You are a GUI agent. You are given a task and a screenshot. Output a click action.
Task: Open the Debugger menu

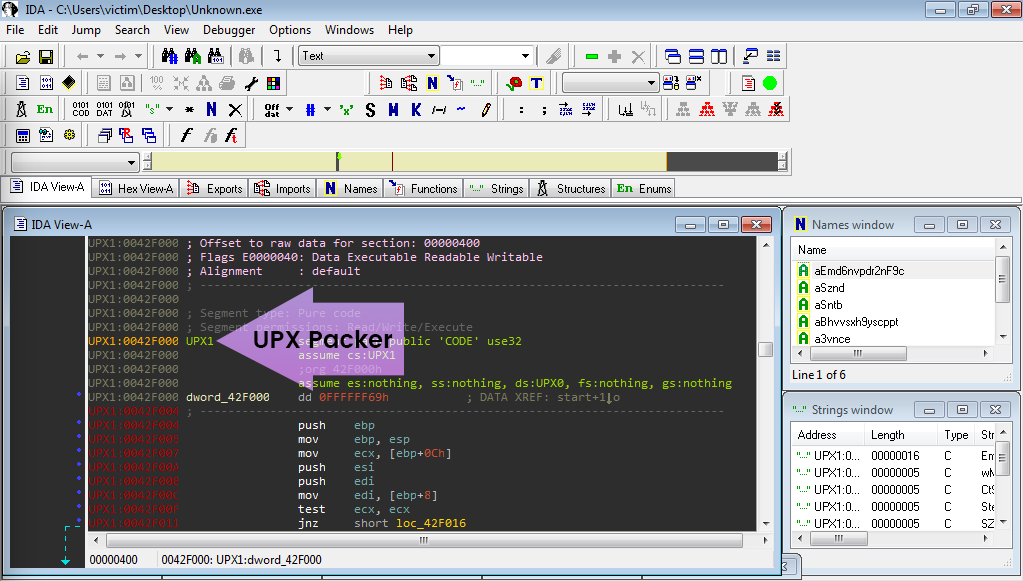click(x=229, y=30)
